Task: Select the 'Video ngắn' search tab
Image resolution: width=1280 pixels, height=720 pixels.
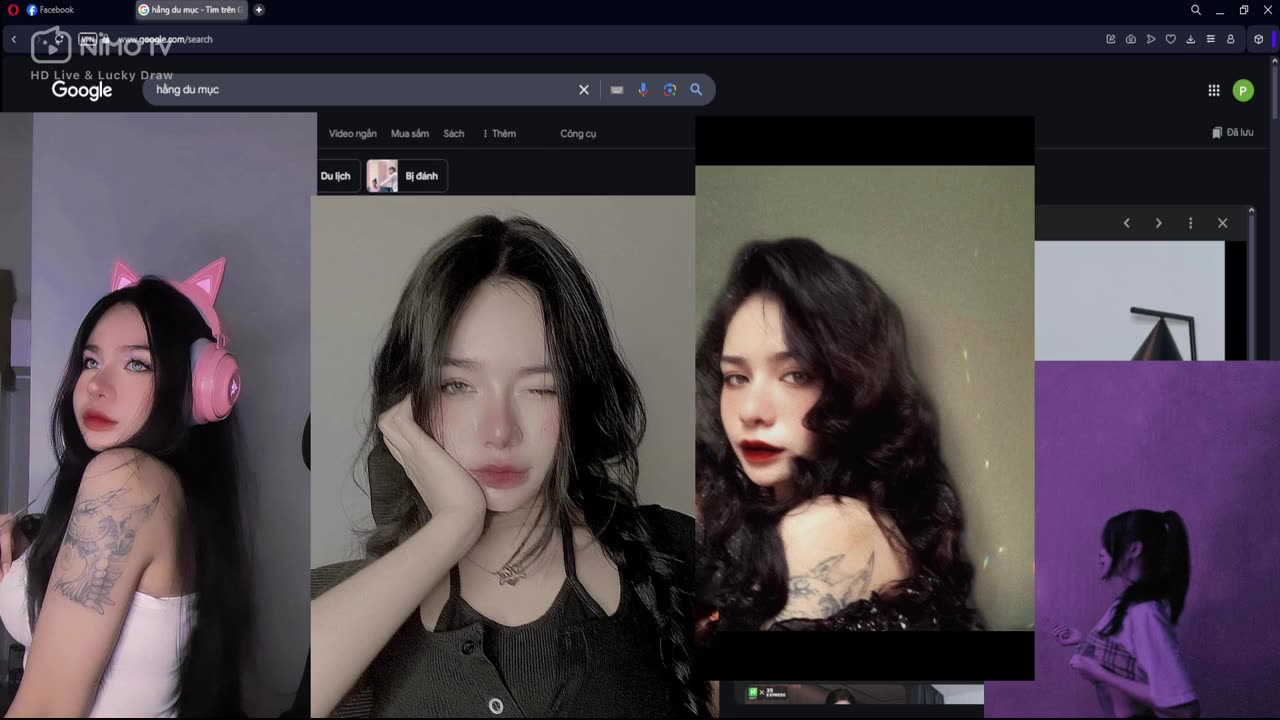Action: [353, 134]
